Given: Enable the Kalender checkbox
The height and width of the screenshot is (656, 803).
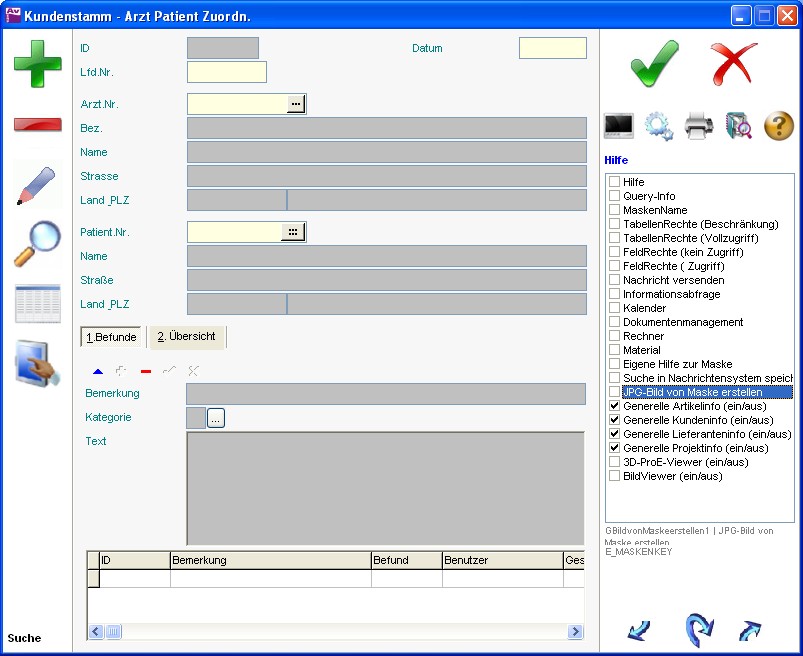Looking at the screenshot, I should coord(615,309).
